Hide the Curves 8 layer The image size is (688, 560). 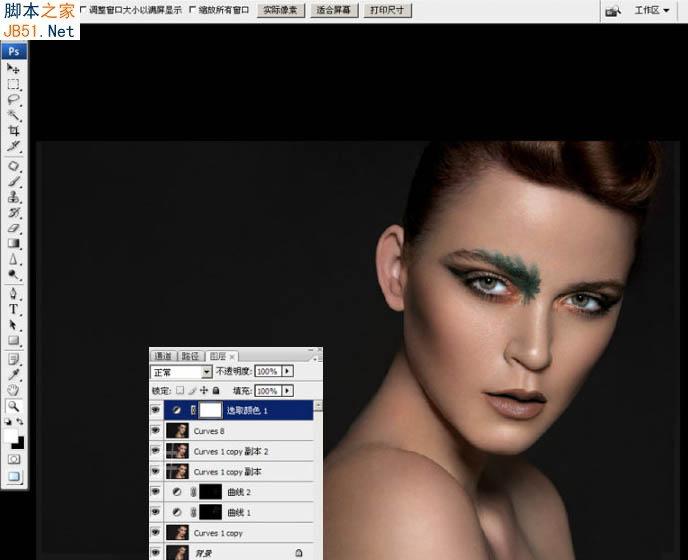pyautogui.click(x=156, y=430)
